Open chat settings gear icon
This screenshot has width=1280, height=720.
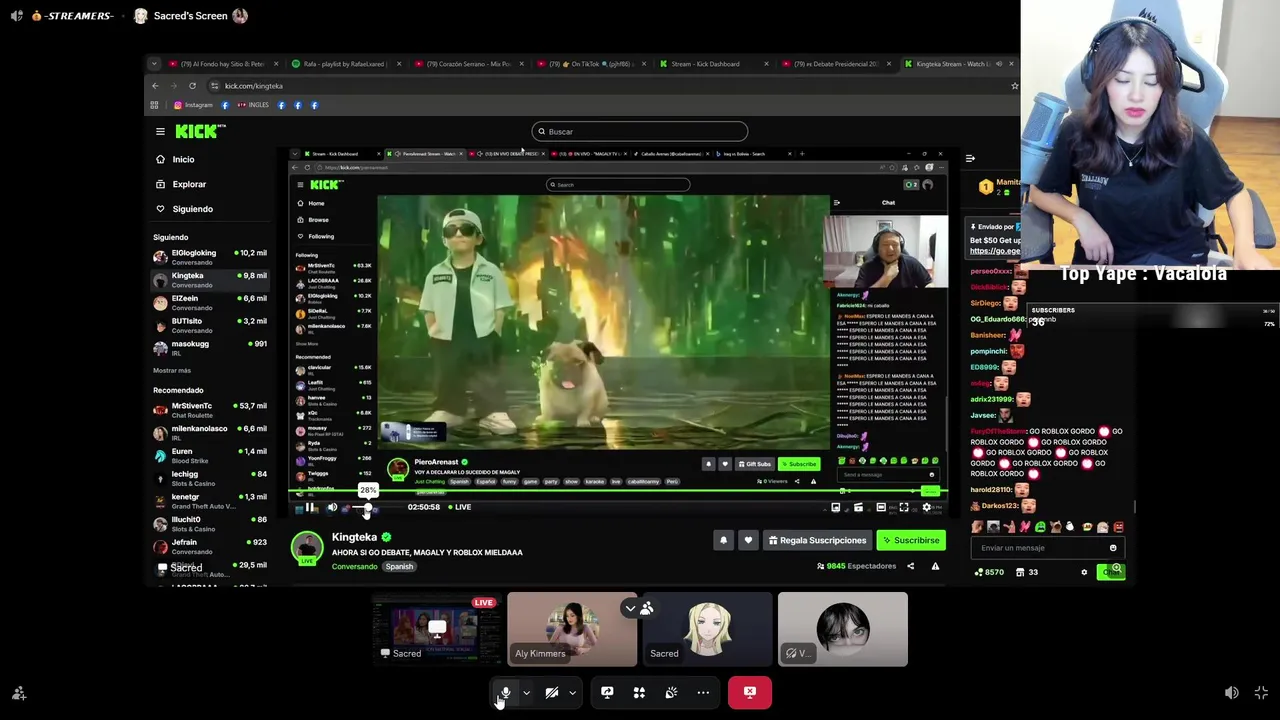click(x=1084, y=572)
